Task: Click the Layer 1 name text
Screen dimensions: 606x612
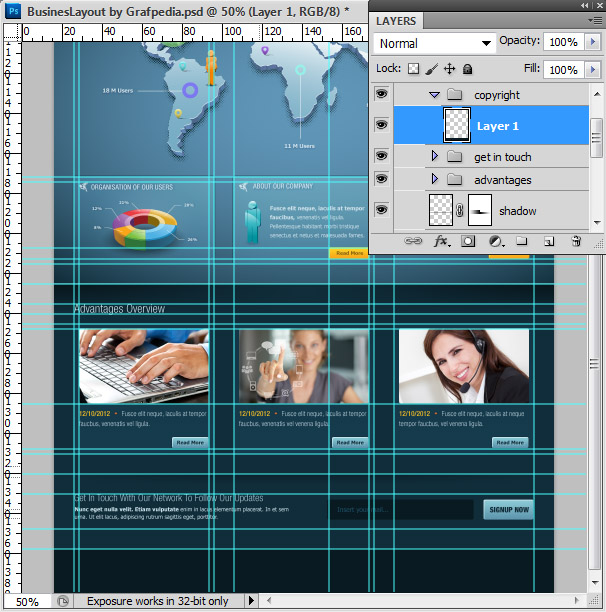Action: click(498, 126)
